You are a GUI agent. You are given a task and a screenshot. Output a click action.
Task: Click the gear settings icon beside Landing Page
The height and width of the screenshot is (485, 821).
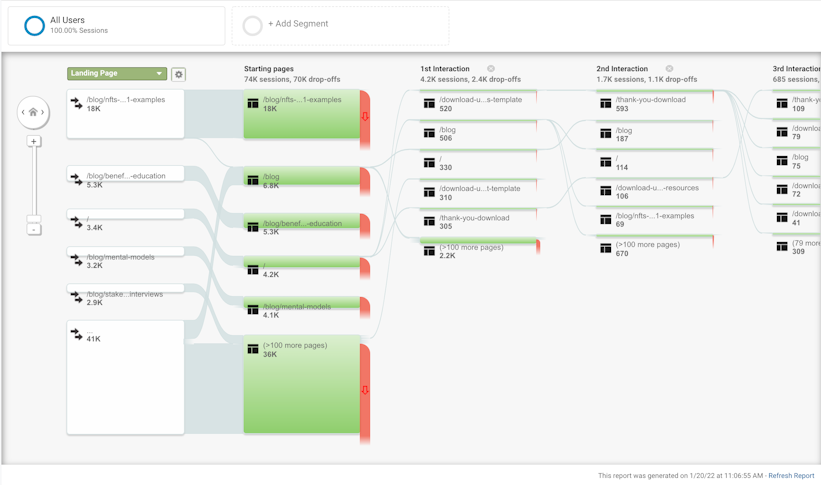[179, 74]
